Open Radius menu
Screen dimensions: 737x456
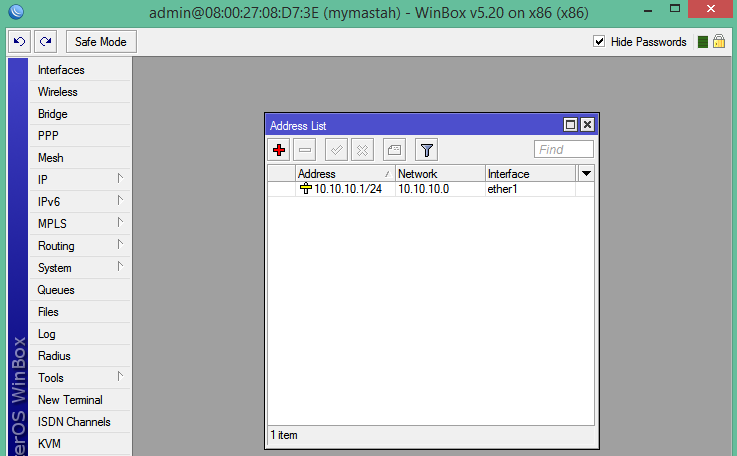(80, 356)
